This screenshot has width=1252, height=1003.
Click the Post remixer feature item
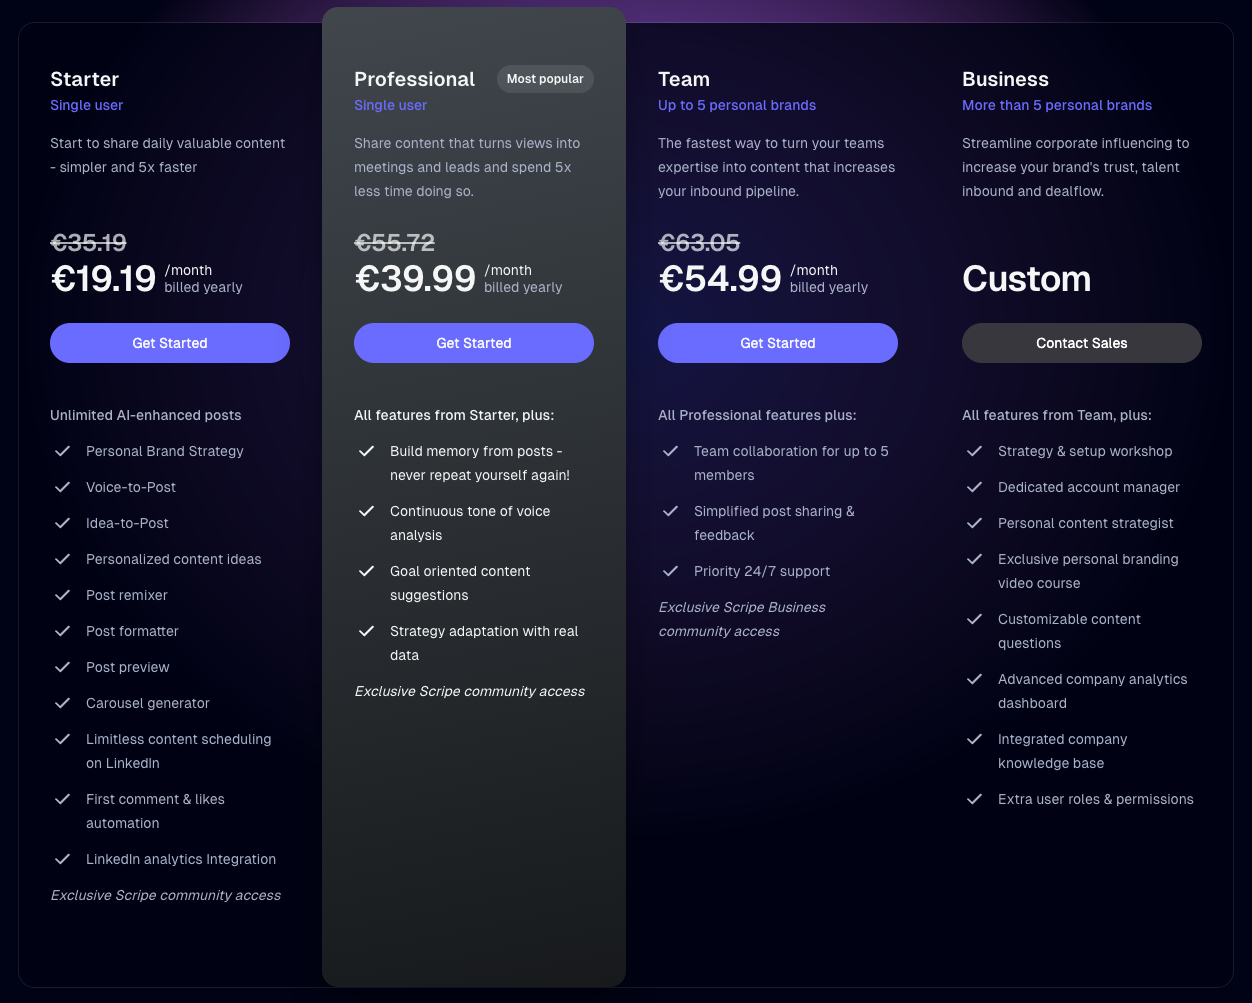127,595
